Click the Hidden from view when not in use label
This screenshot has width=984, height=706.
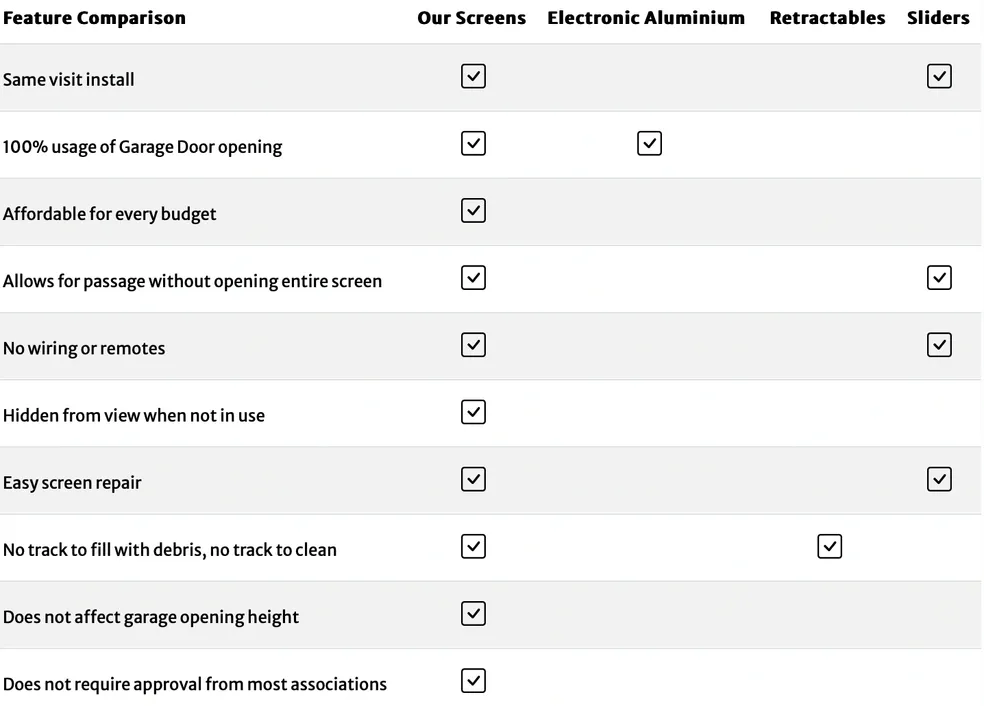134,415
